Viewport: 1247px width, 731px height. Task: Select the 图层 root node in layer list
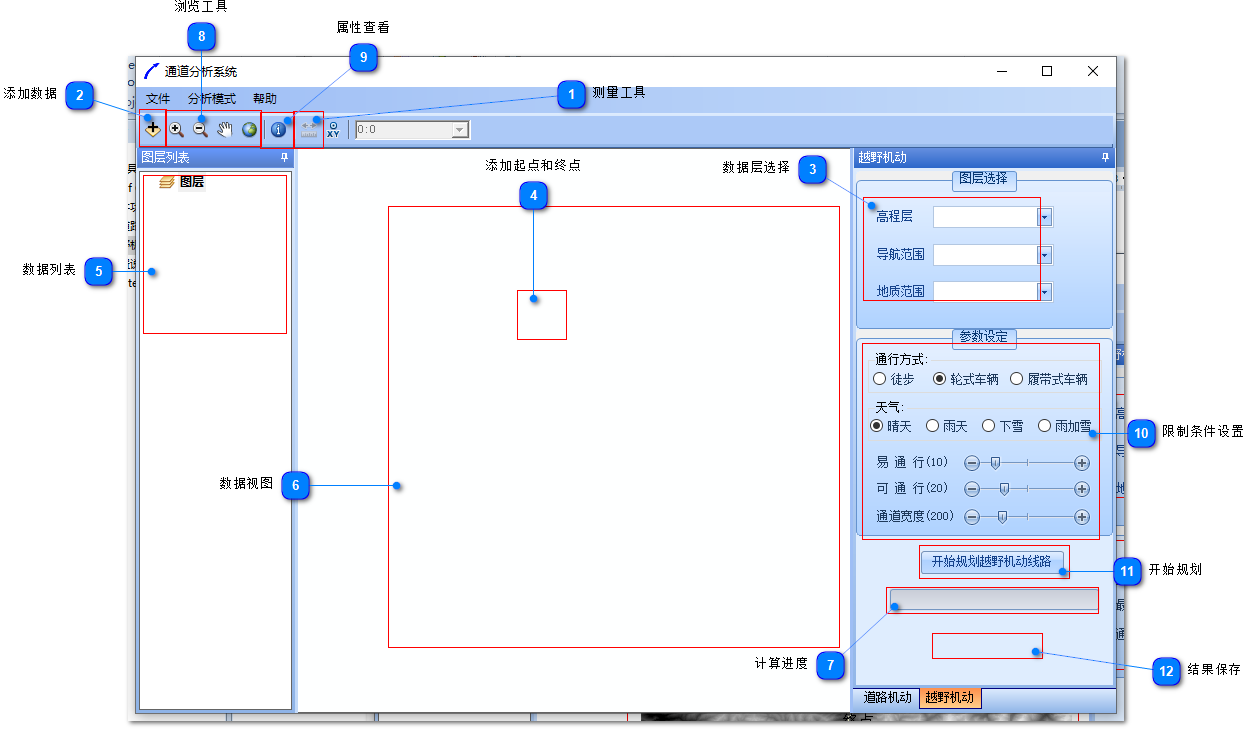pos(191,182)
